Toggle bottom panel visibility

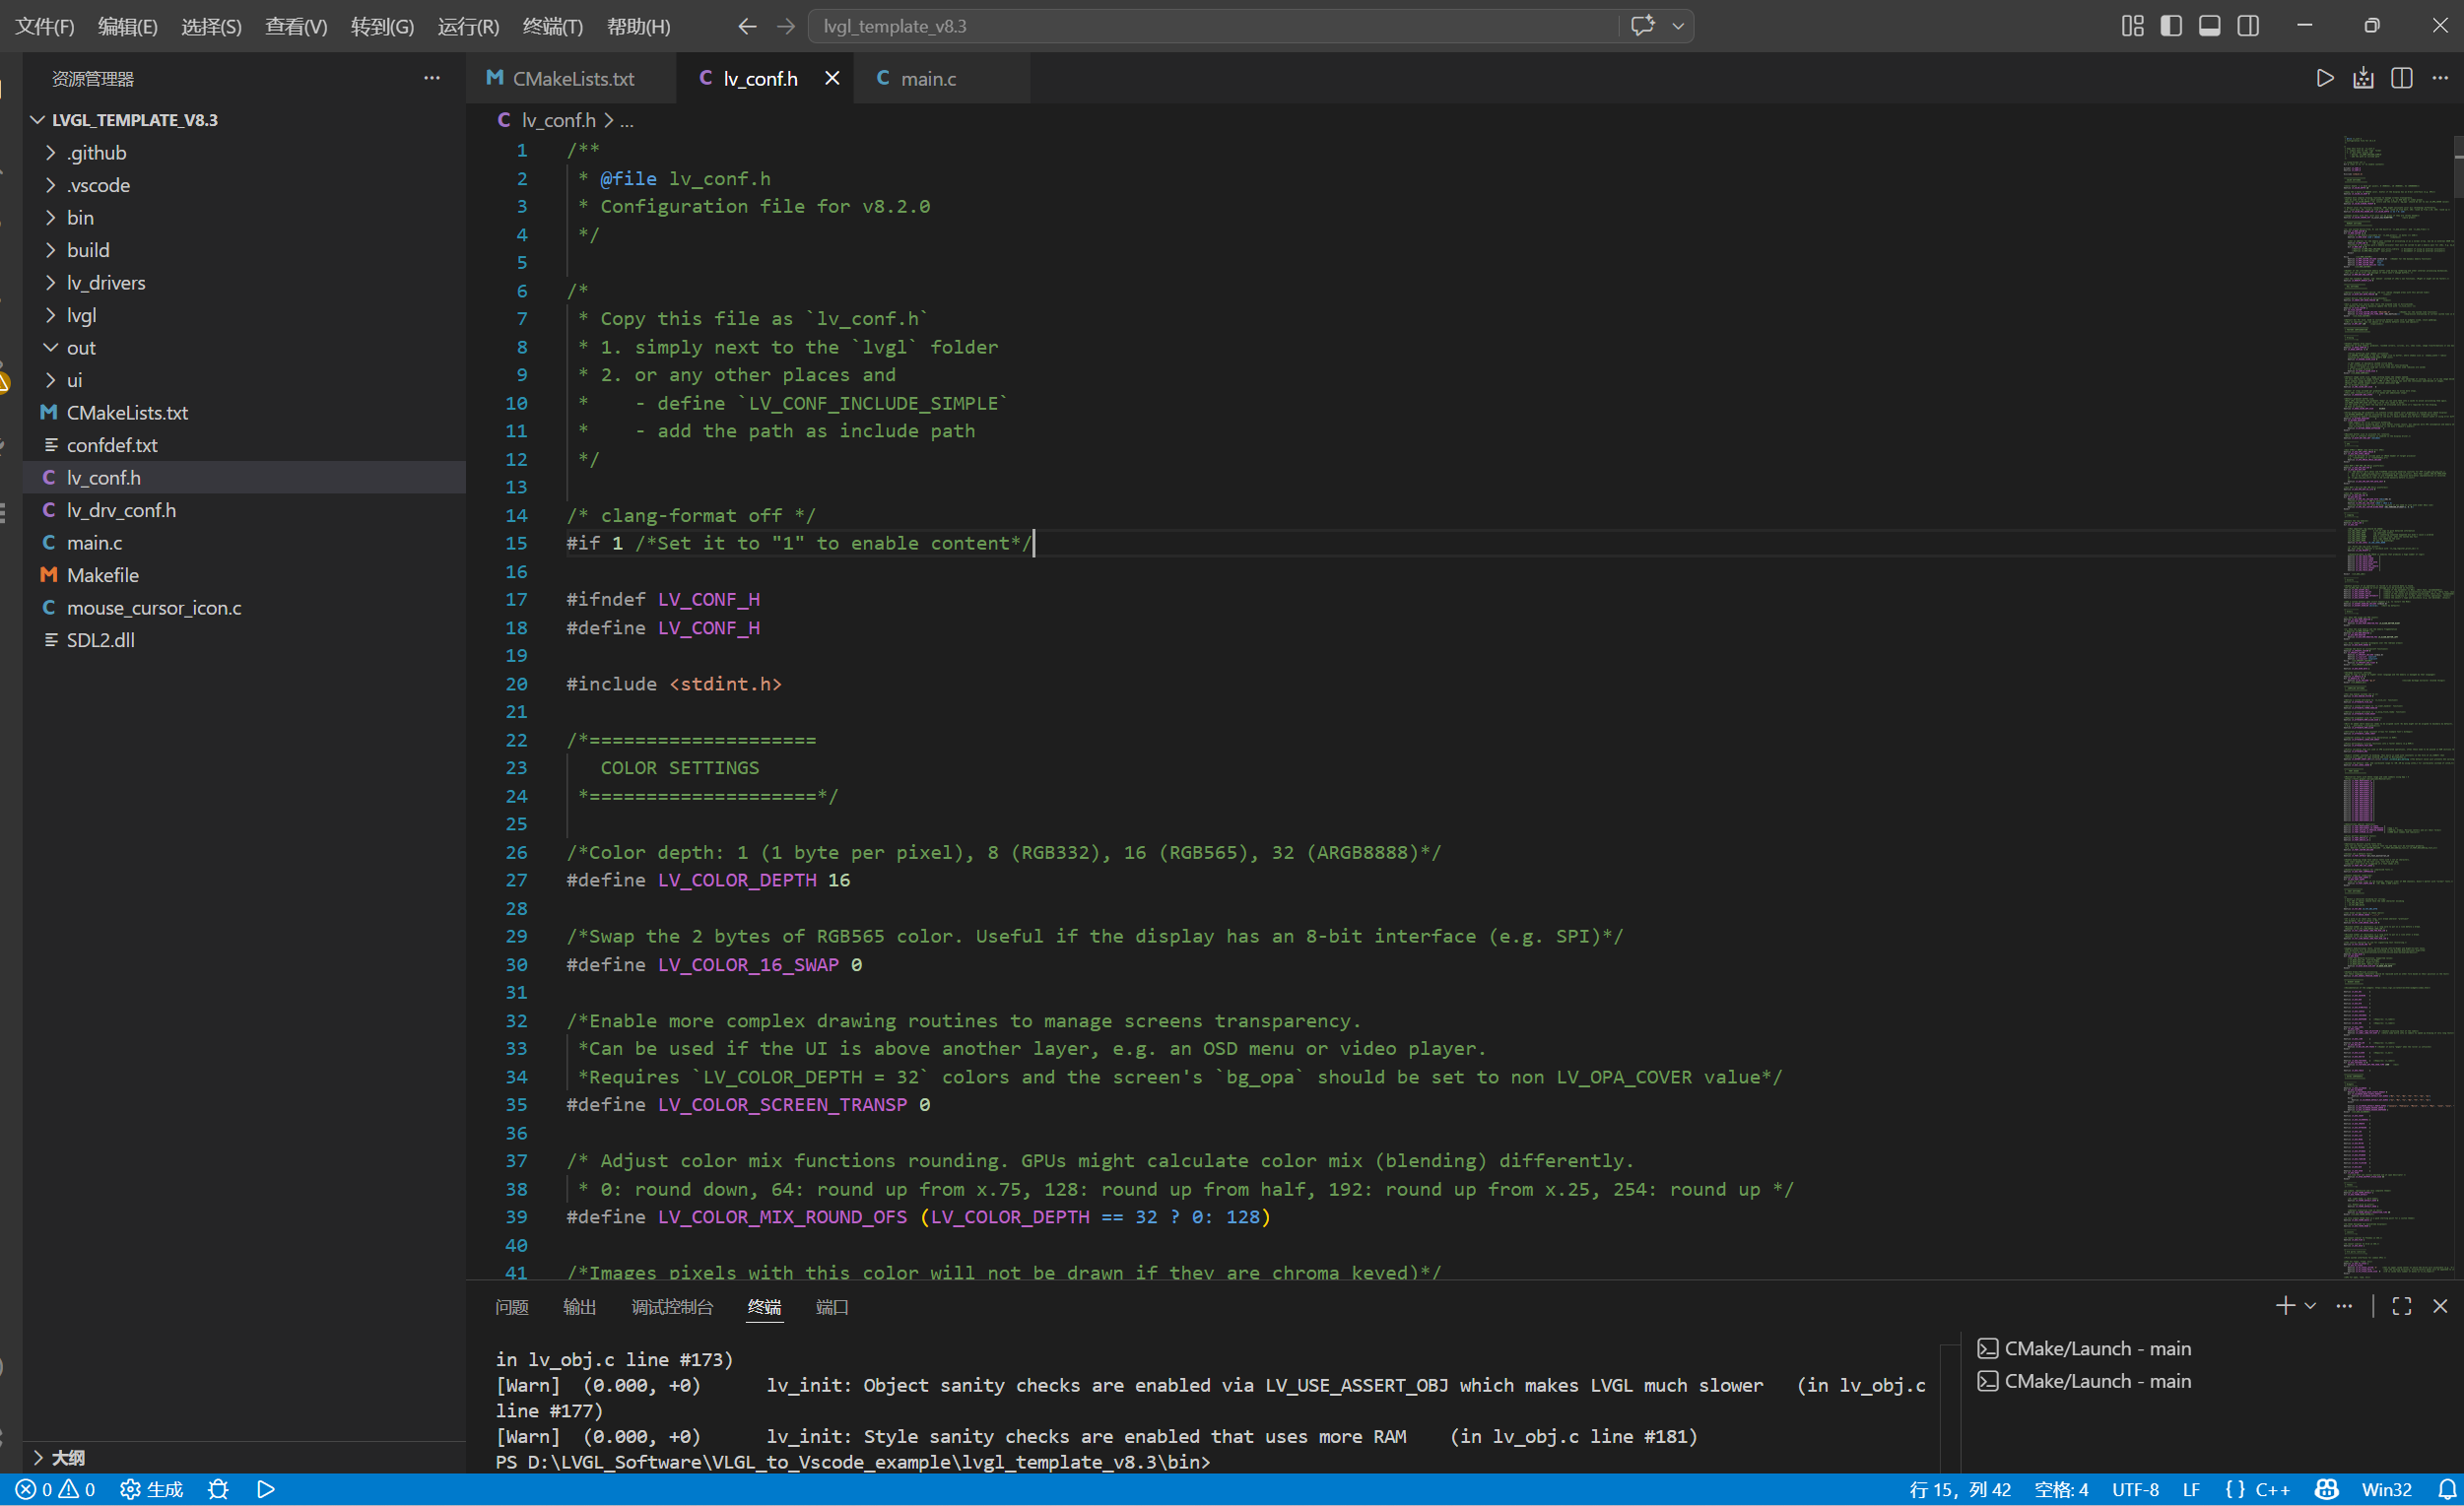(2210, 26)
